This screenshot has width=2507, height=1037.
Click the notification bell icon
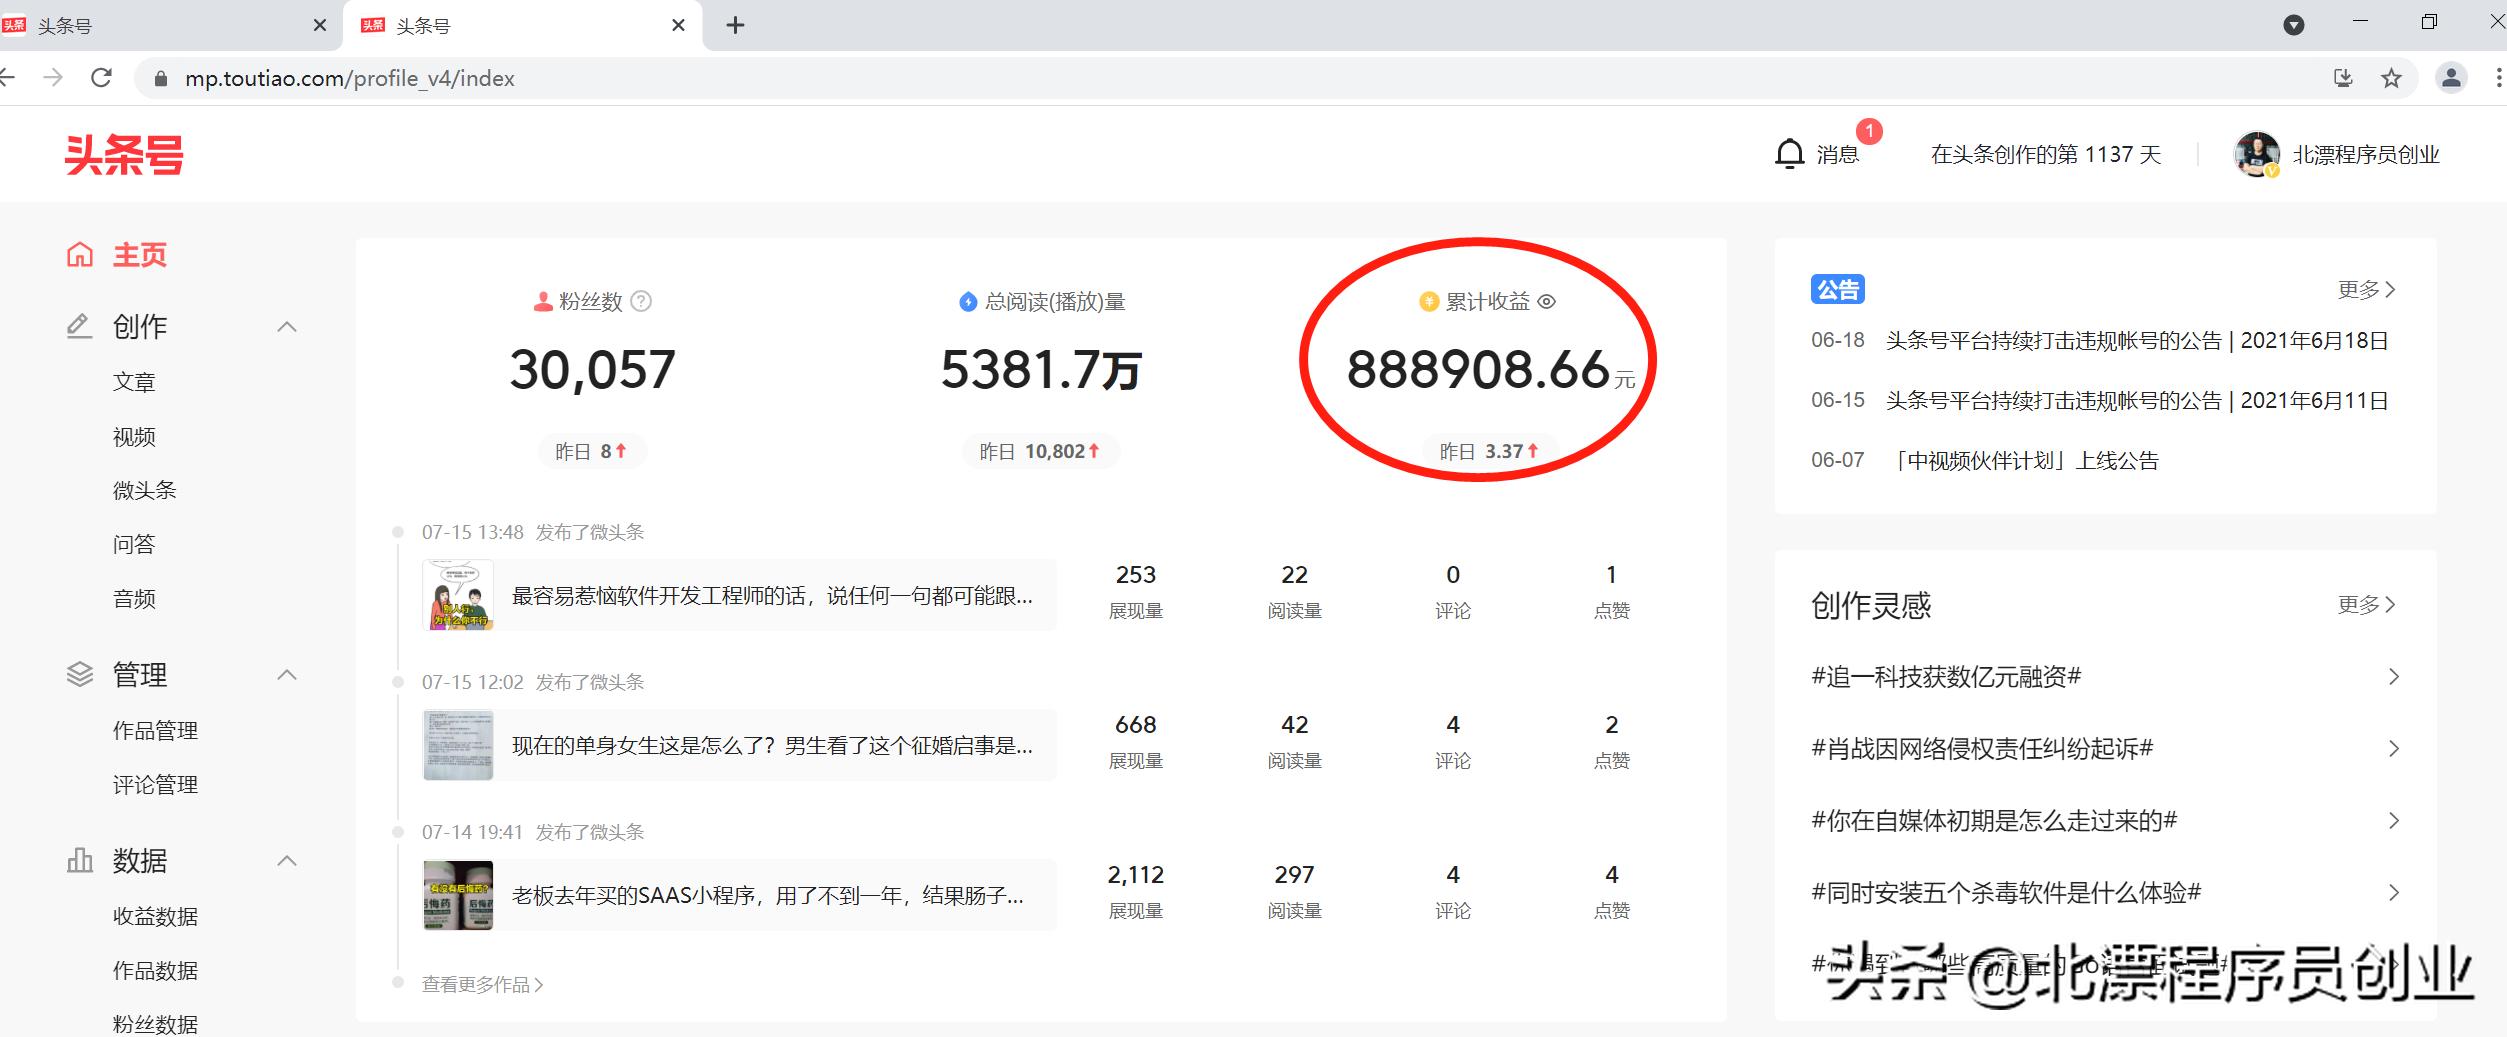1789,154
